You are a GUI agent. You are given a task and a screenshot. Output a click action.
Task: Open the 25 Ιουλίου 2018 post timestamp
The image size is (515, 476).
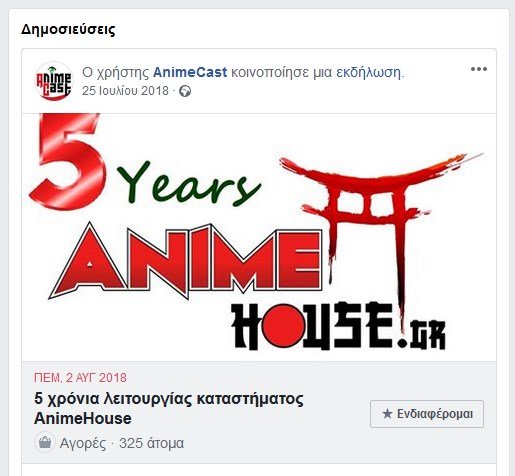click(x=125, y=91)
